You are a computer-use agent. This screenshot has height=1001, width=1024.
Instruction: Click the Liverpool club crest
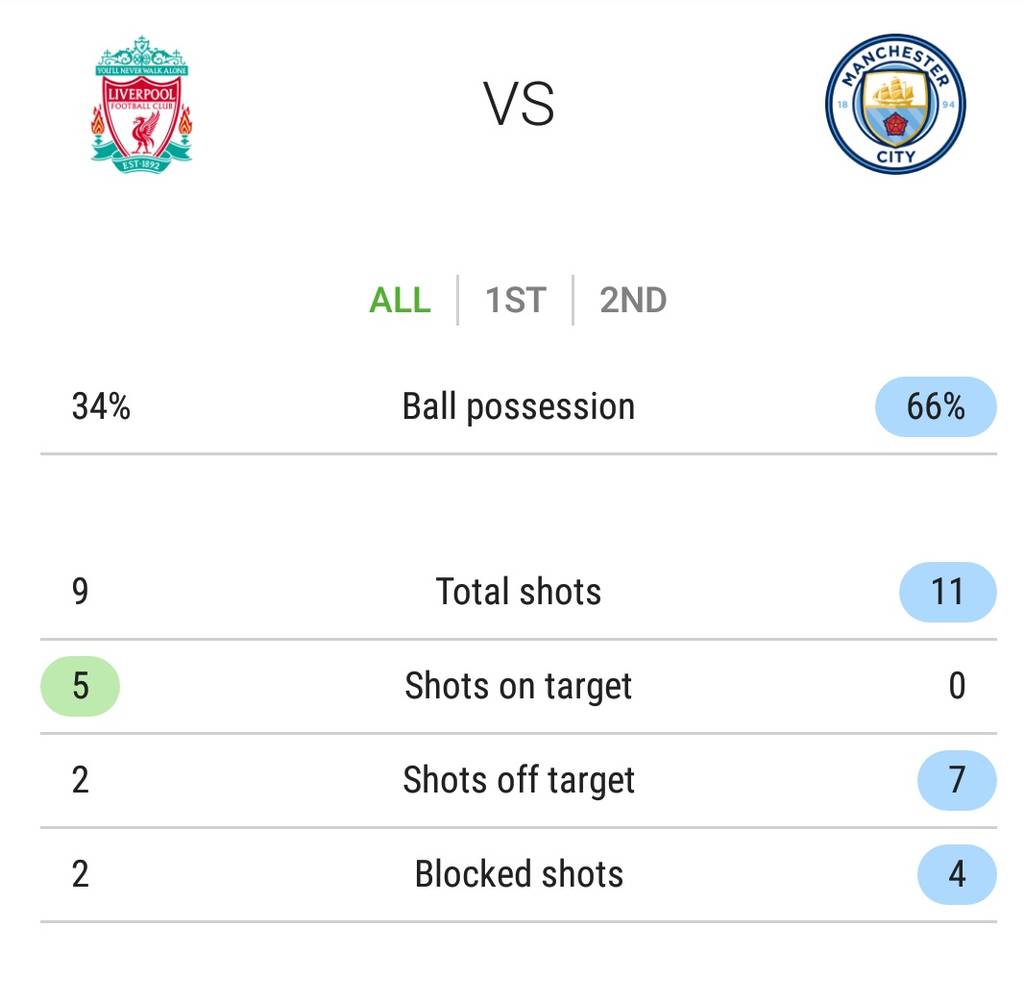tap(141, 104)
